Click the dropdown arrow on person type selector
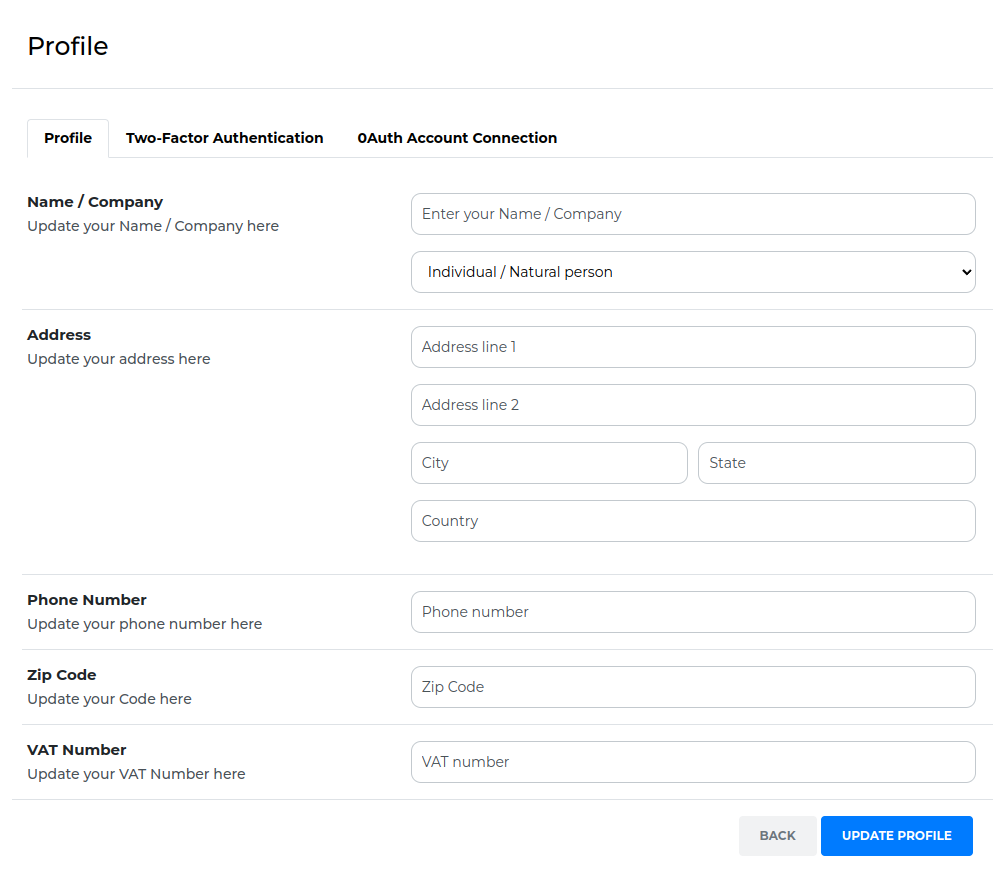 point(966,272)
